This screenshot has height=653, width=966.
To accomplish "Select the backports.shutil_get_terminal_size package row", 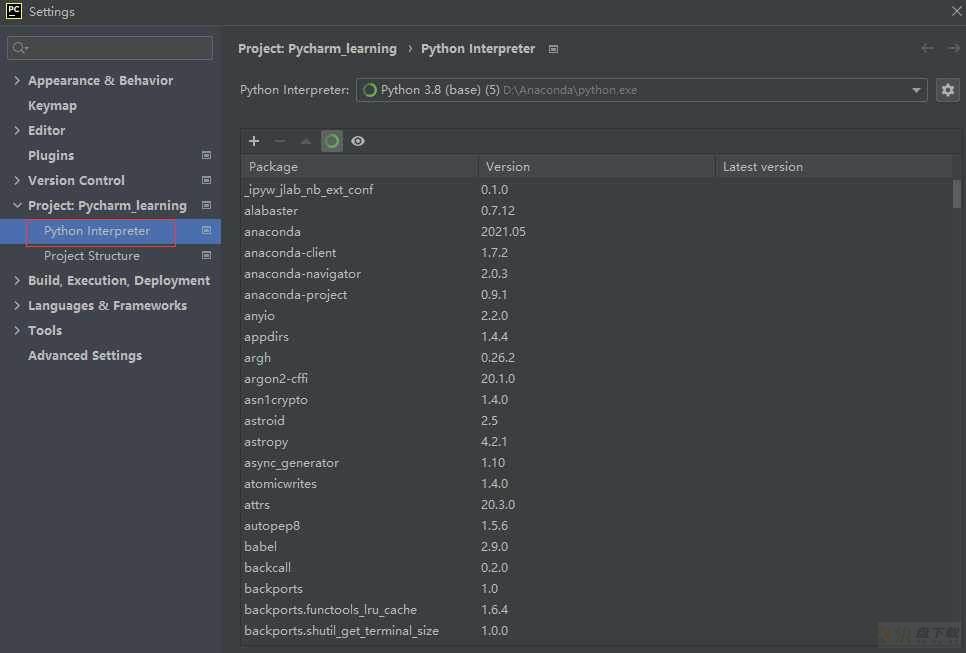I will pyautogui.click(x=596, y=630).
